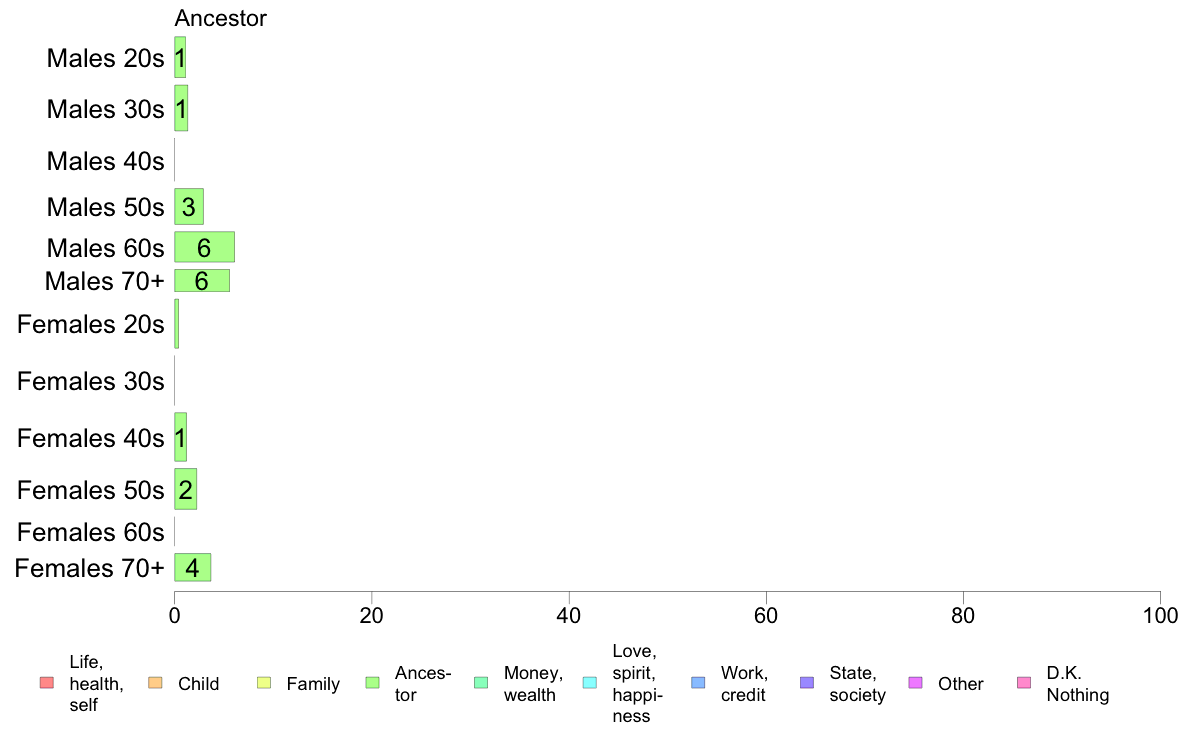Click the red Life, health, self legend swatch

(47, 683)
